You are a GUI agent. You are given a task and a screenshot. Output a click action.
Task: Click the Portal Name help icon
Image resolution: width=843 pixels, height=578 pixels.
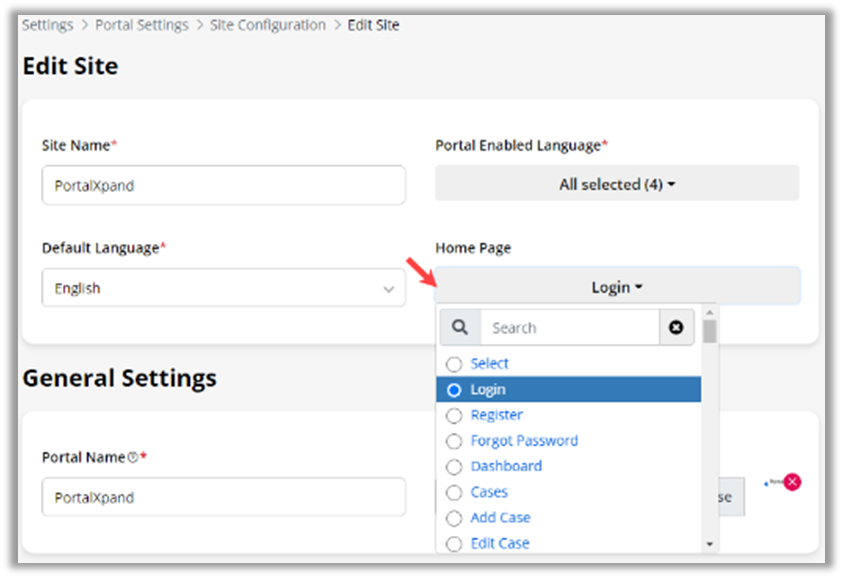[x=133, y=458]
